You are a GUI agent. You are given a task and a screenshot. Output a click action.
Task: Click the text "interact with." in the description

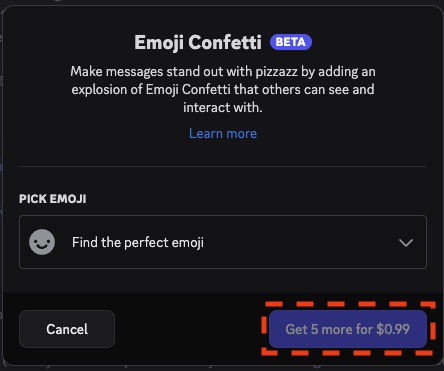tap(223, 107)
